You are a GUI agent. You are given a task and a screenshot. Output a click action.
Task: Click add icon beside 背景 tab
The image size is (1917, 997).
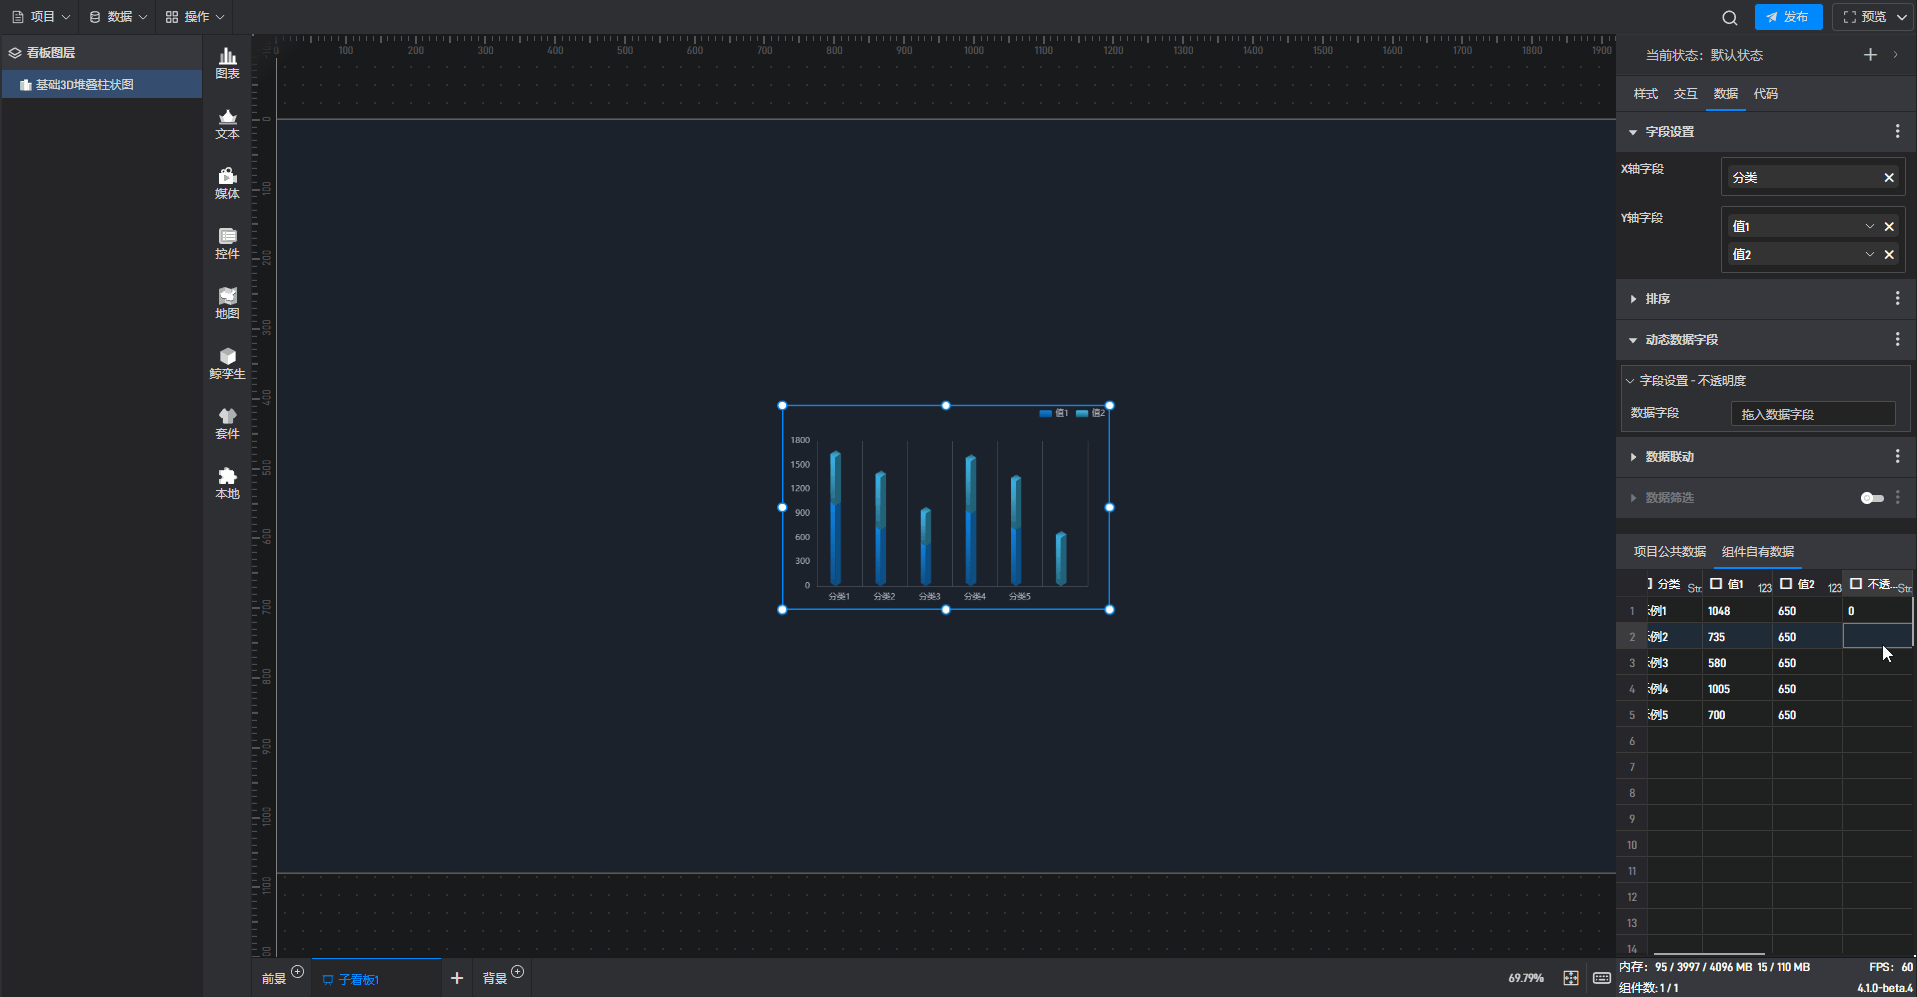pos(517,972)
